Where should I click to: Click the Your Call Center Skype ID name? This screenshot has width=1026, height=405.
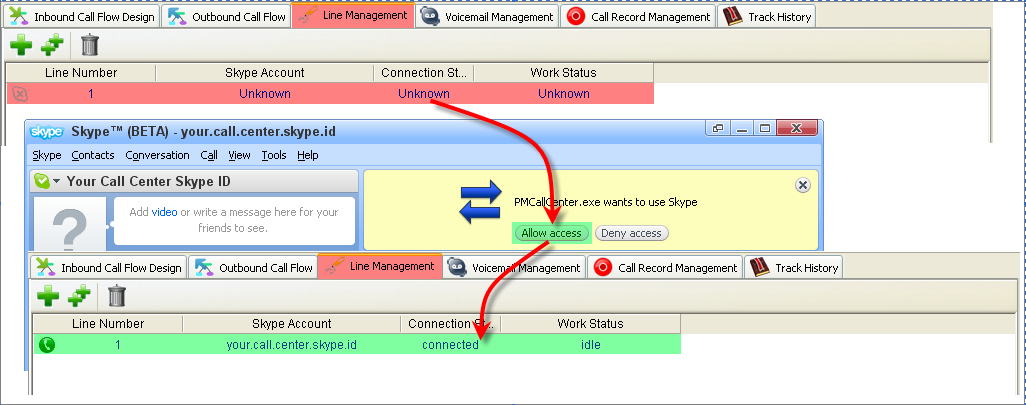149,181
